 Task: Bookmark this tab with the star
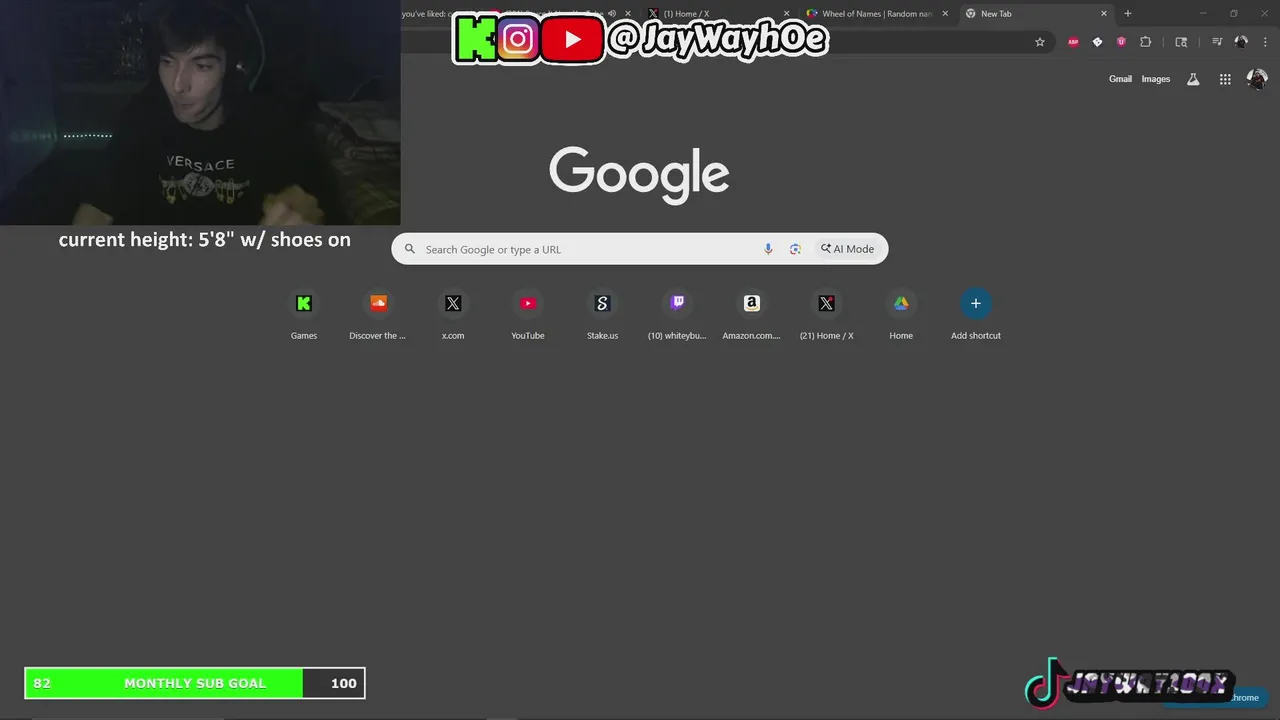click(x=1040, y=42)
